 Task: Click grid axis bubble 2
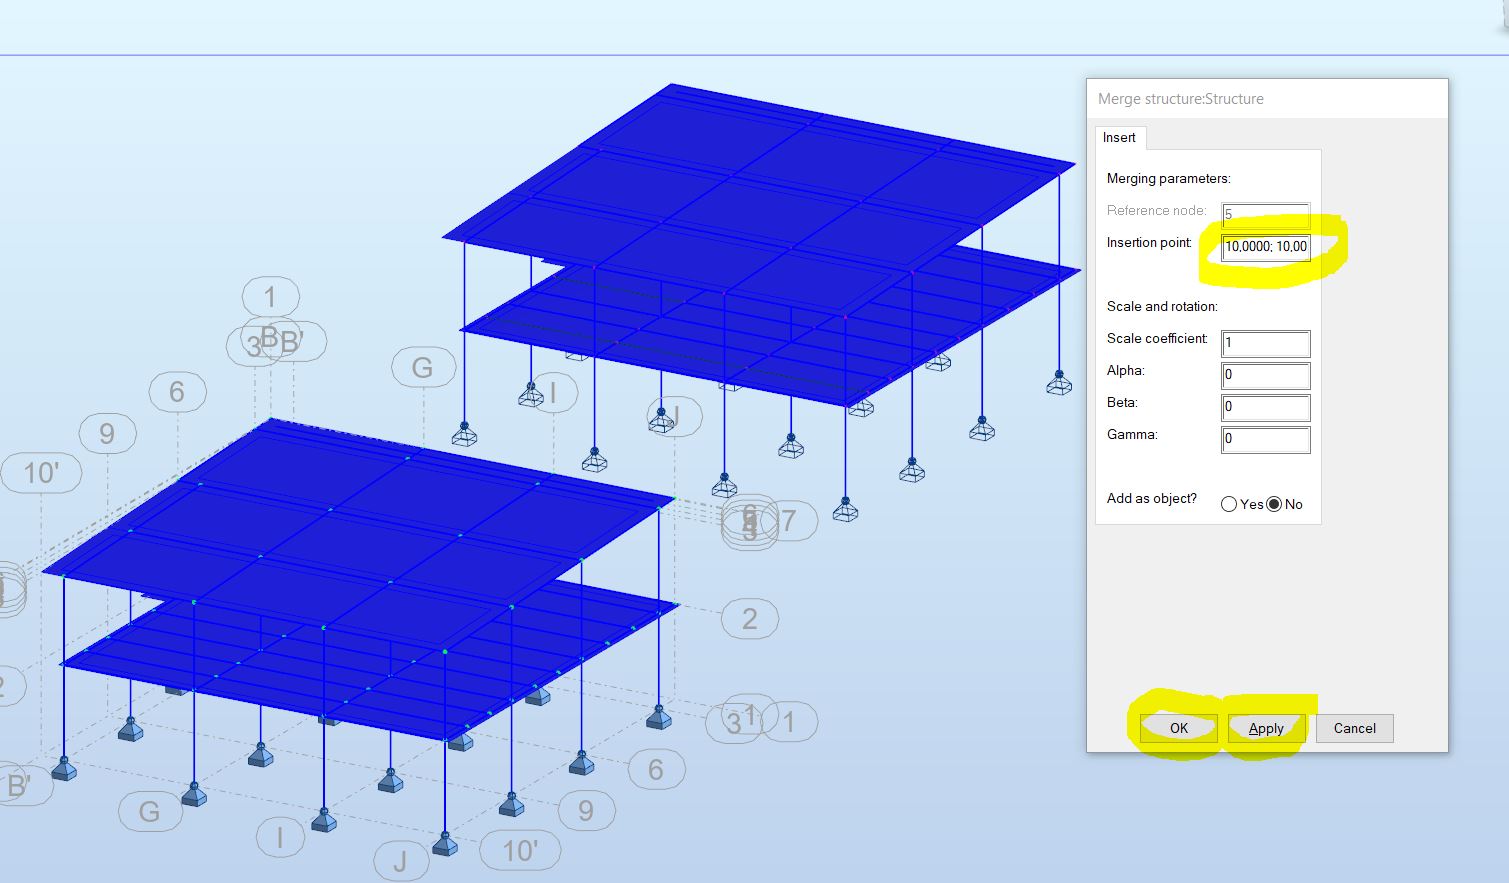748,620
